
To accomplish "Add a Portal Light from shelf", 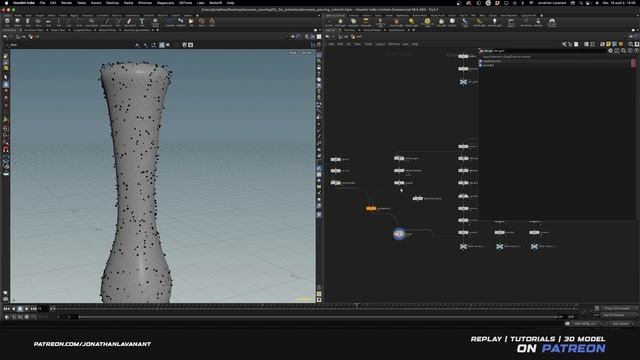I will pyautogui.click(x=479, y=22).
